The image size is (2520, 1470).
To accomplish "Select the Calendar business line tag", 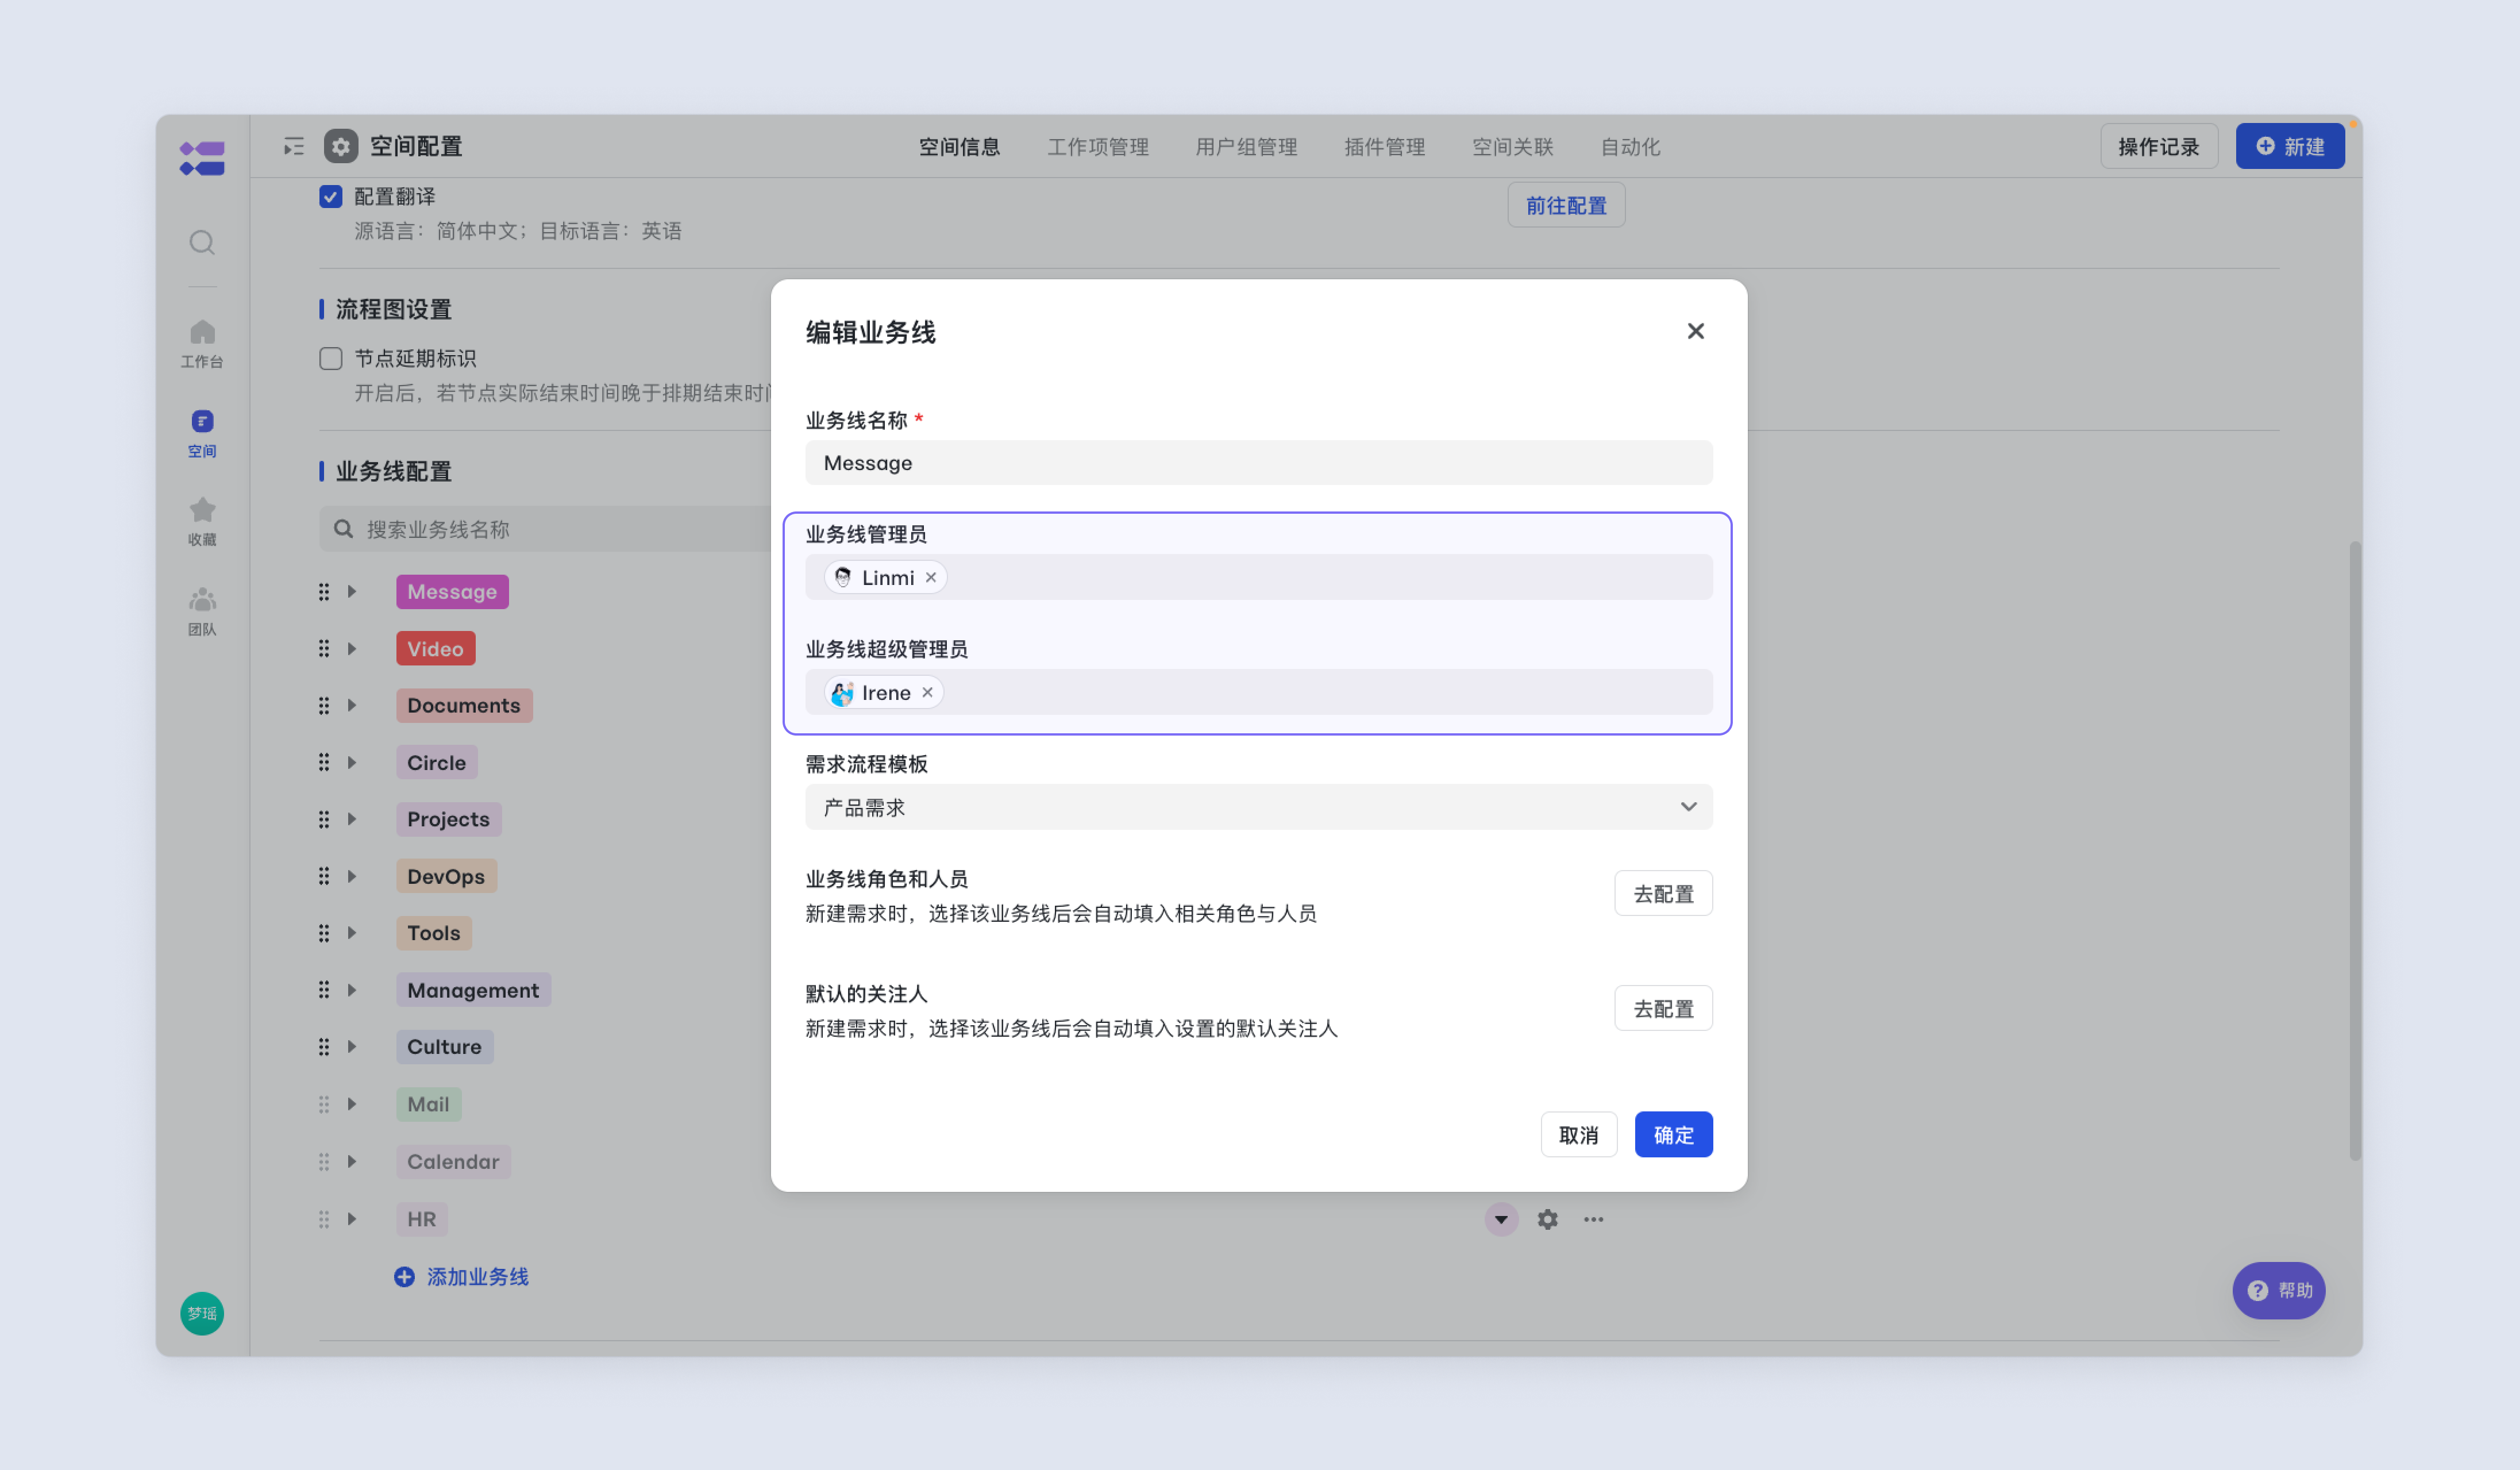I will [453, 1161].
